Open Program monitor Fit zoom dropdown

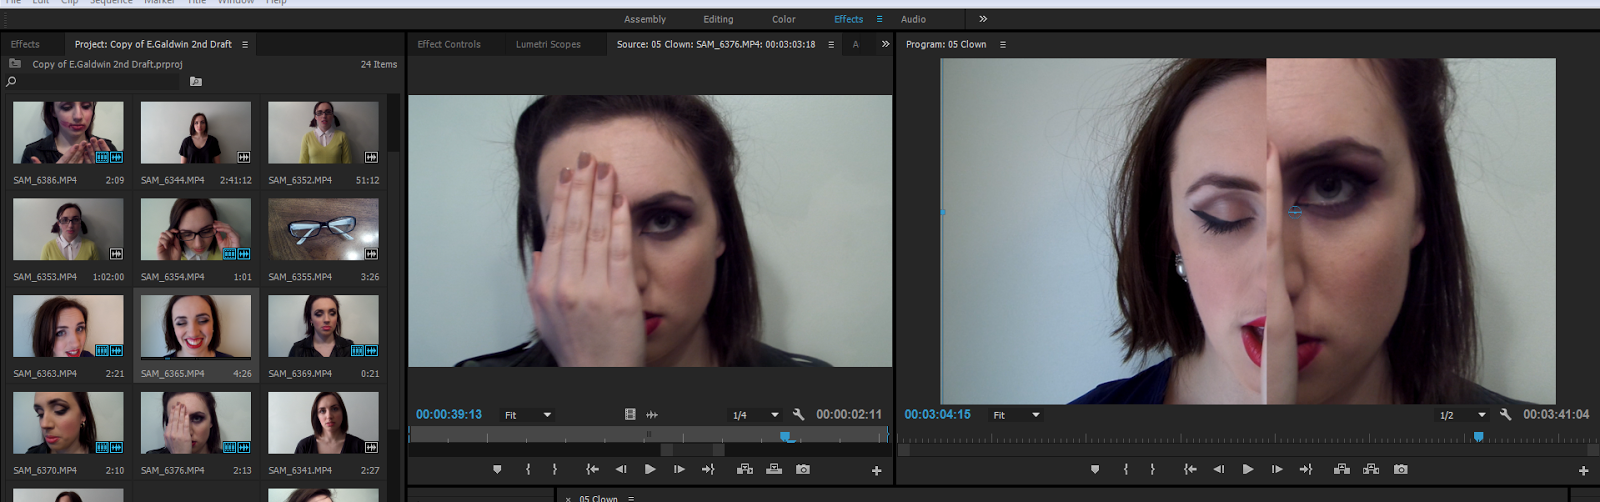point(1015,415)
